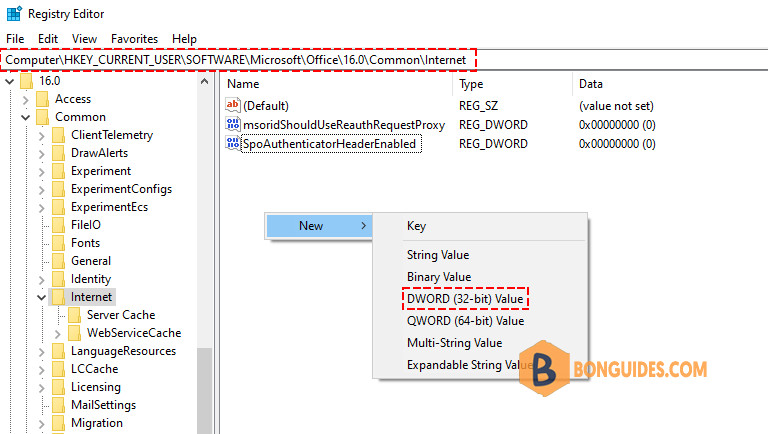The height and width of the screenshot is (434, 768).
Task: Click the tree pane scroll up arrow
Action: (x=205, y=81)
